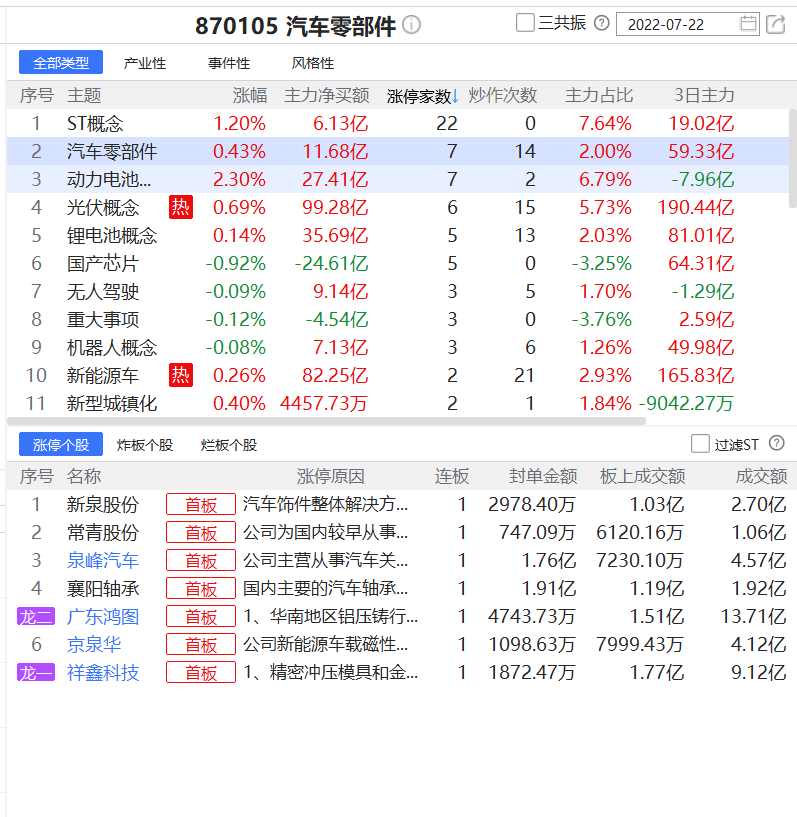This screenshot has height=817, width=797.
Task: Open stock link 泉峰汽车
Action: tap(103, 561)
